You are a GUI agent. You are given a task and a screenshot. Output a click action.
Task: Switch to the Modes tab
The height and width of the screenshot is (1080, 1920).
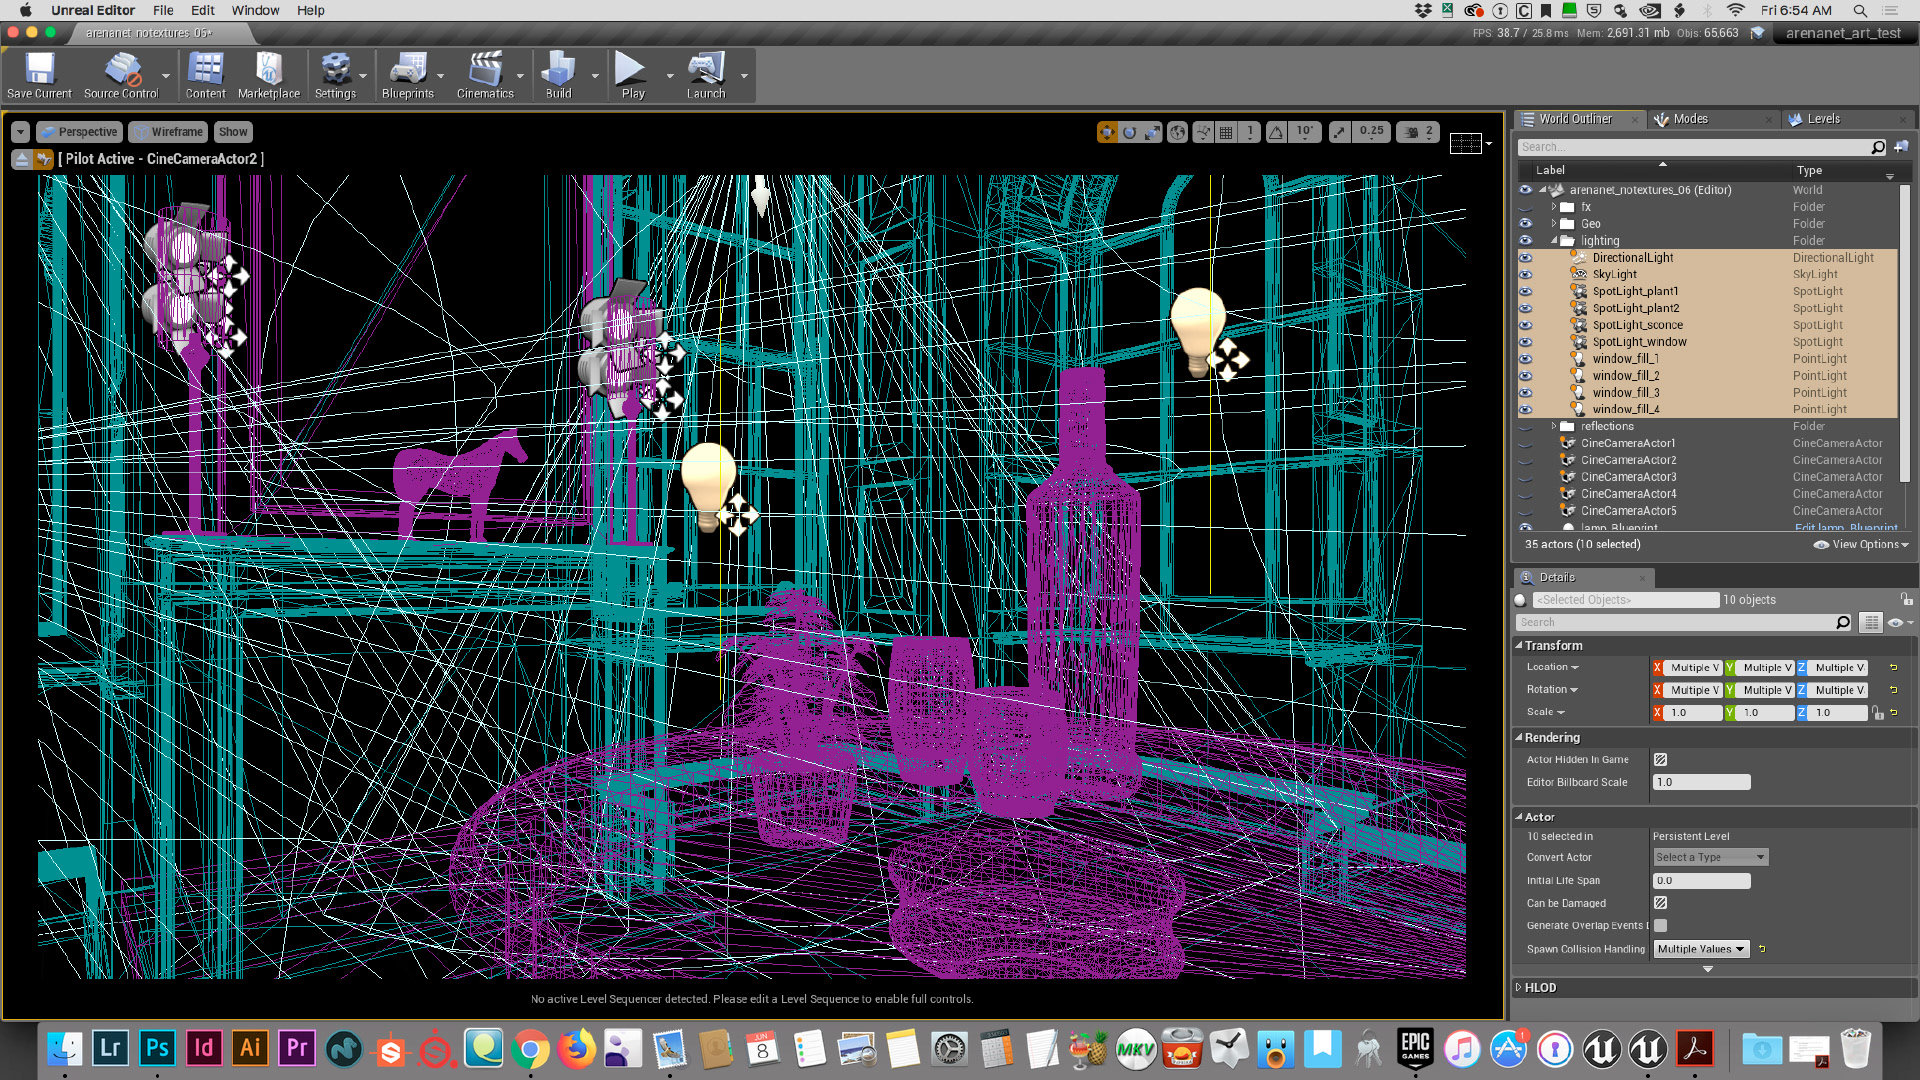pos(1690,119)
